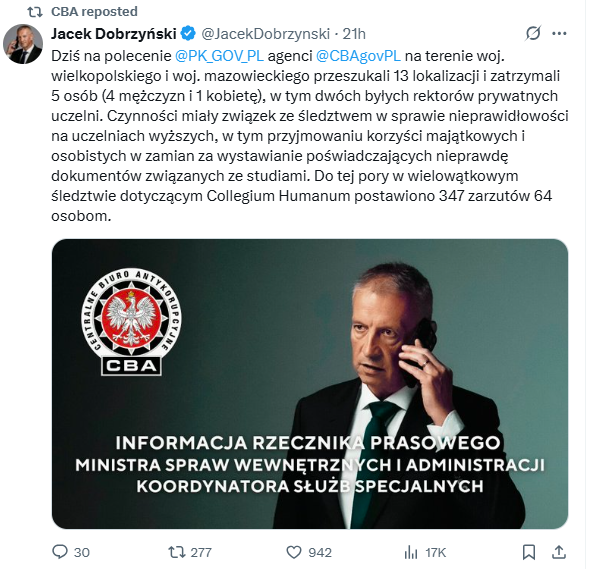Open the @JacekDobrzynski handle
The image size is (593, 569).
click(x=266, y=34)
